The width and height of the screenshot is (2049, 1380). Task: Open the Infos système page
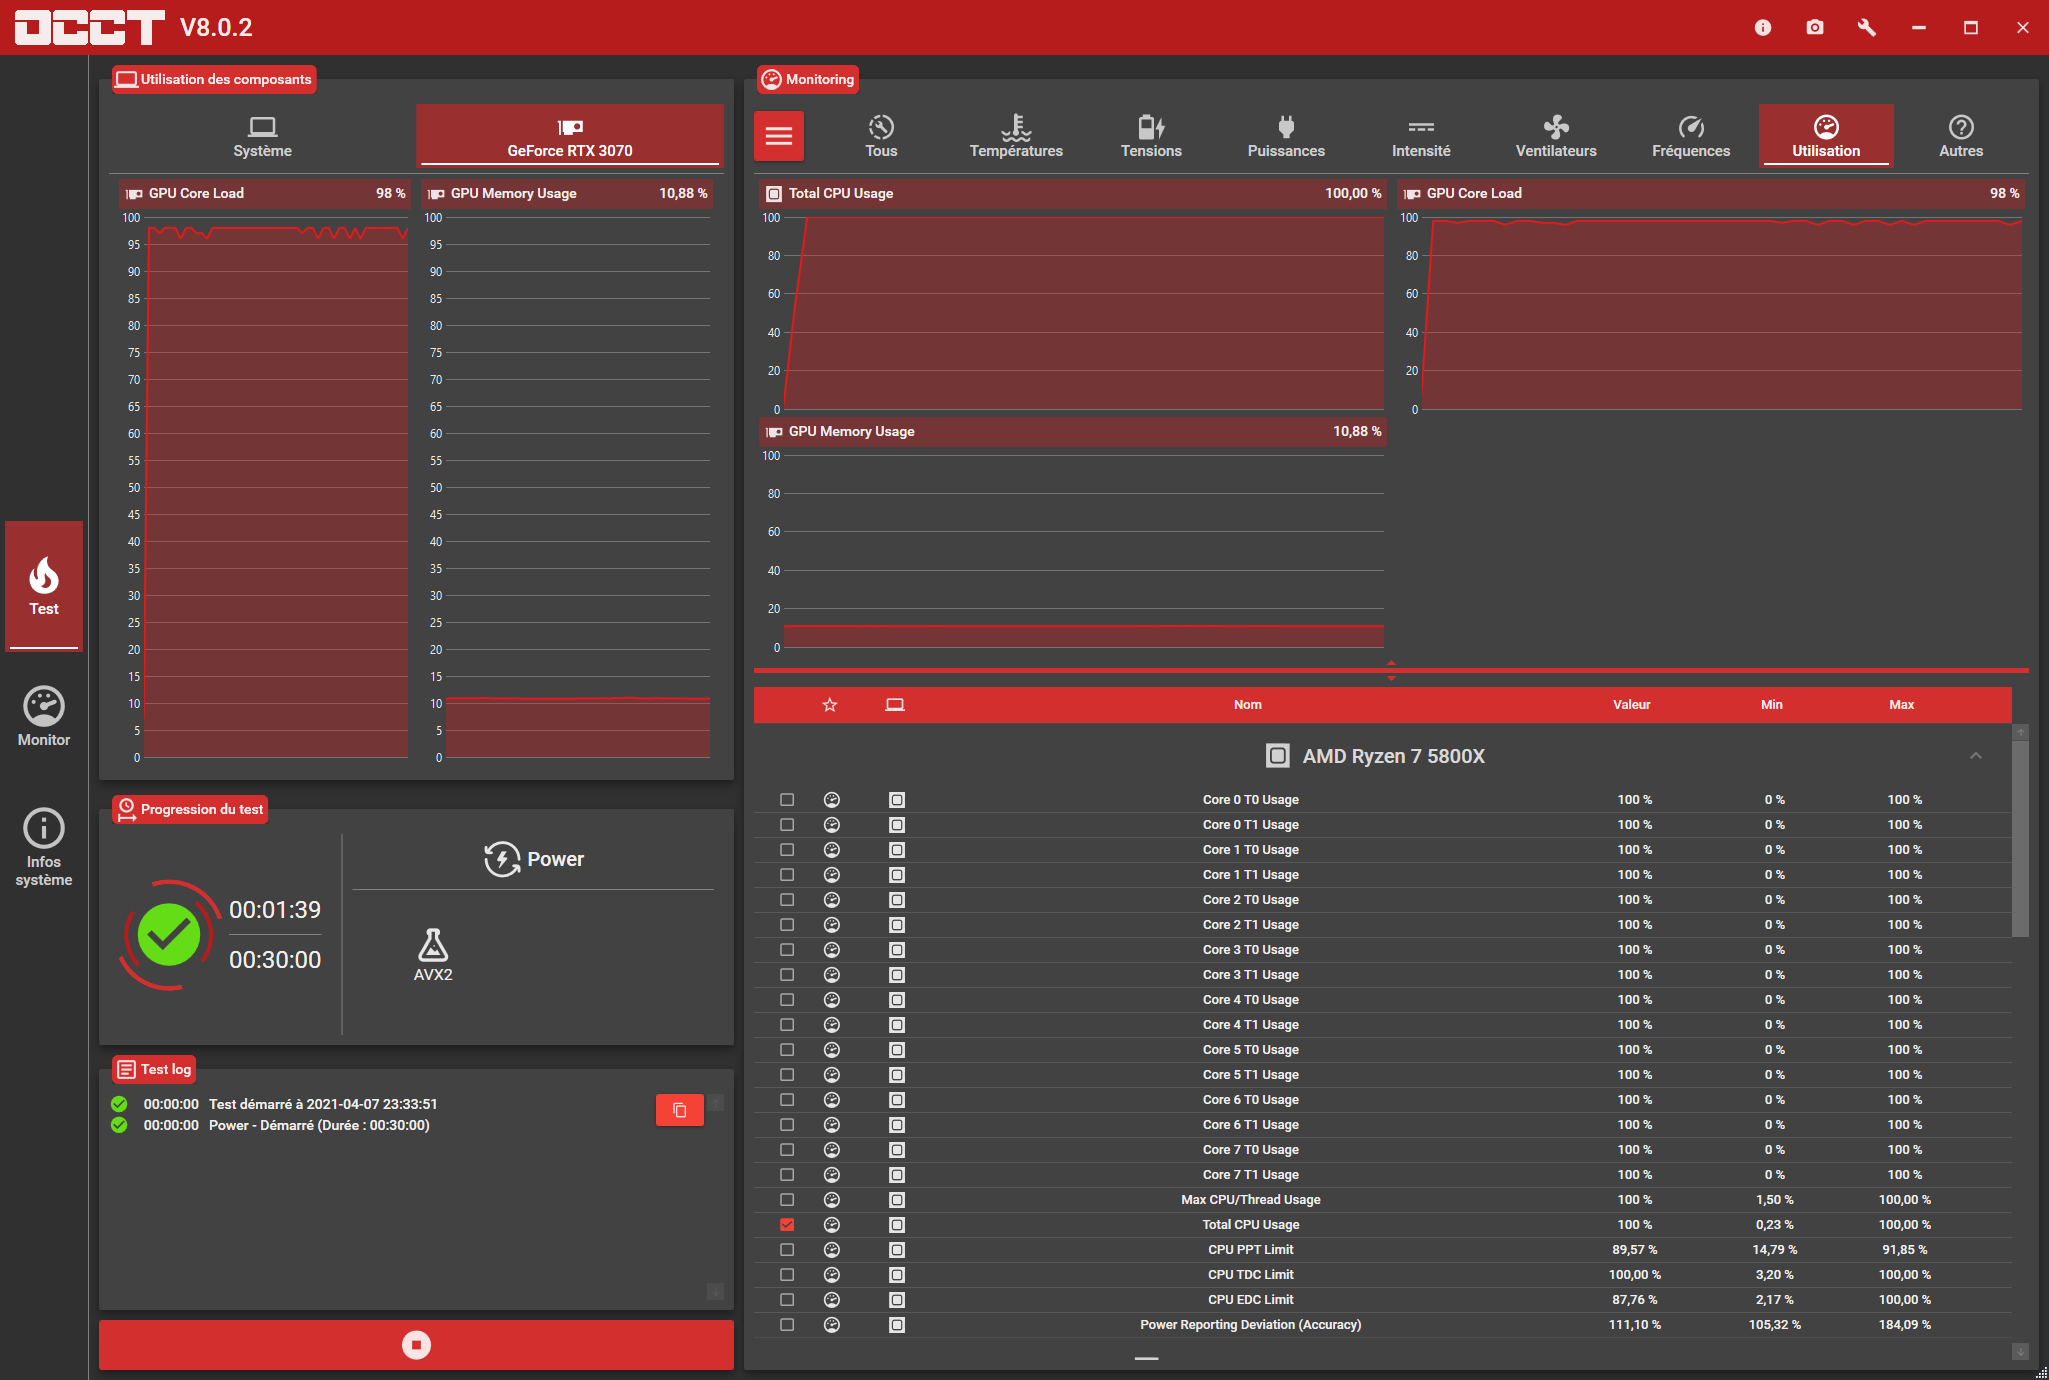44,846
